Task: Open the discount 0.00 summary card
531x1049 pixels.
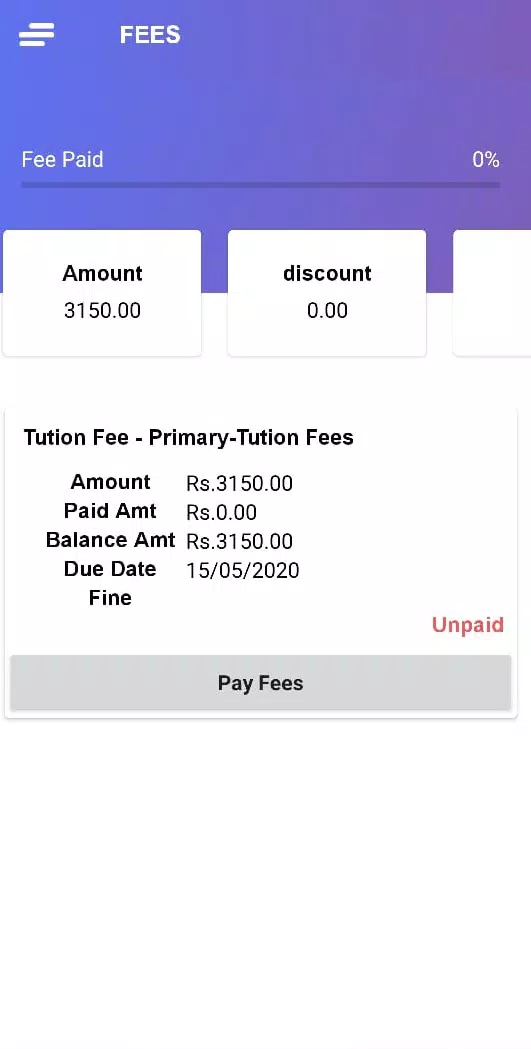Action: point(327,293)
